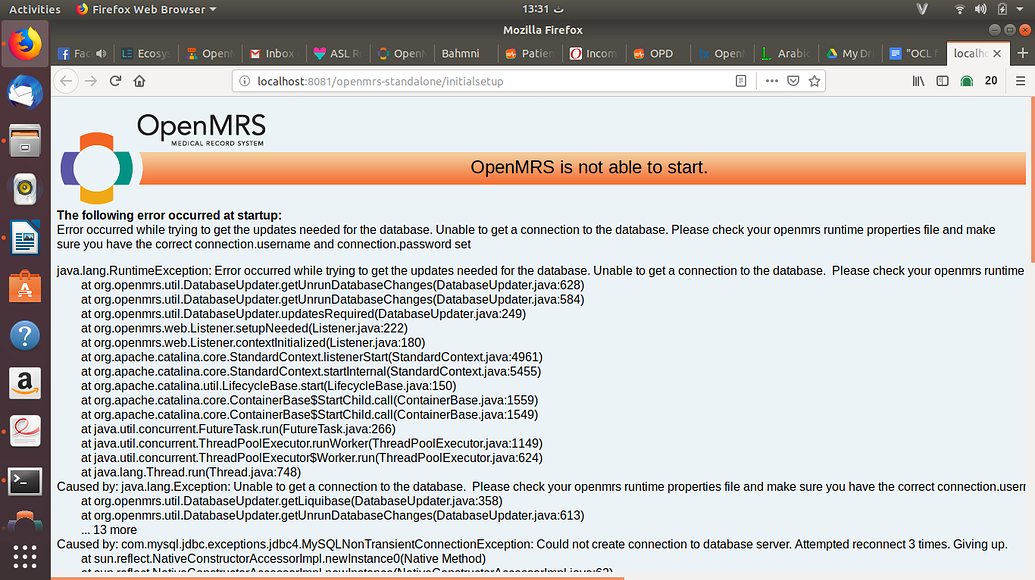Open the Firefox hamburger menu
The image size is (1035, 580).
1021,81
